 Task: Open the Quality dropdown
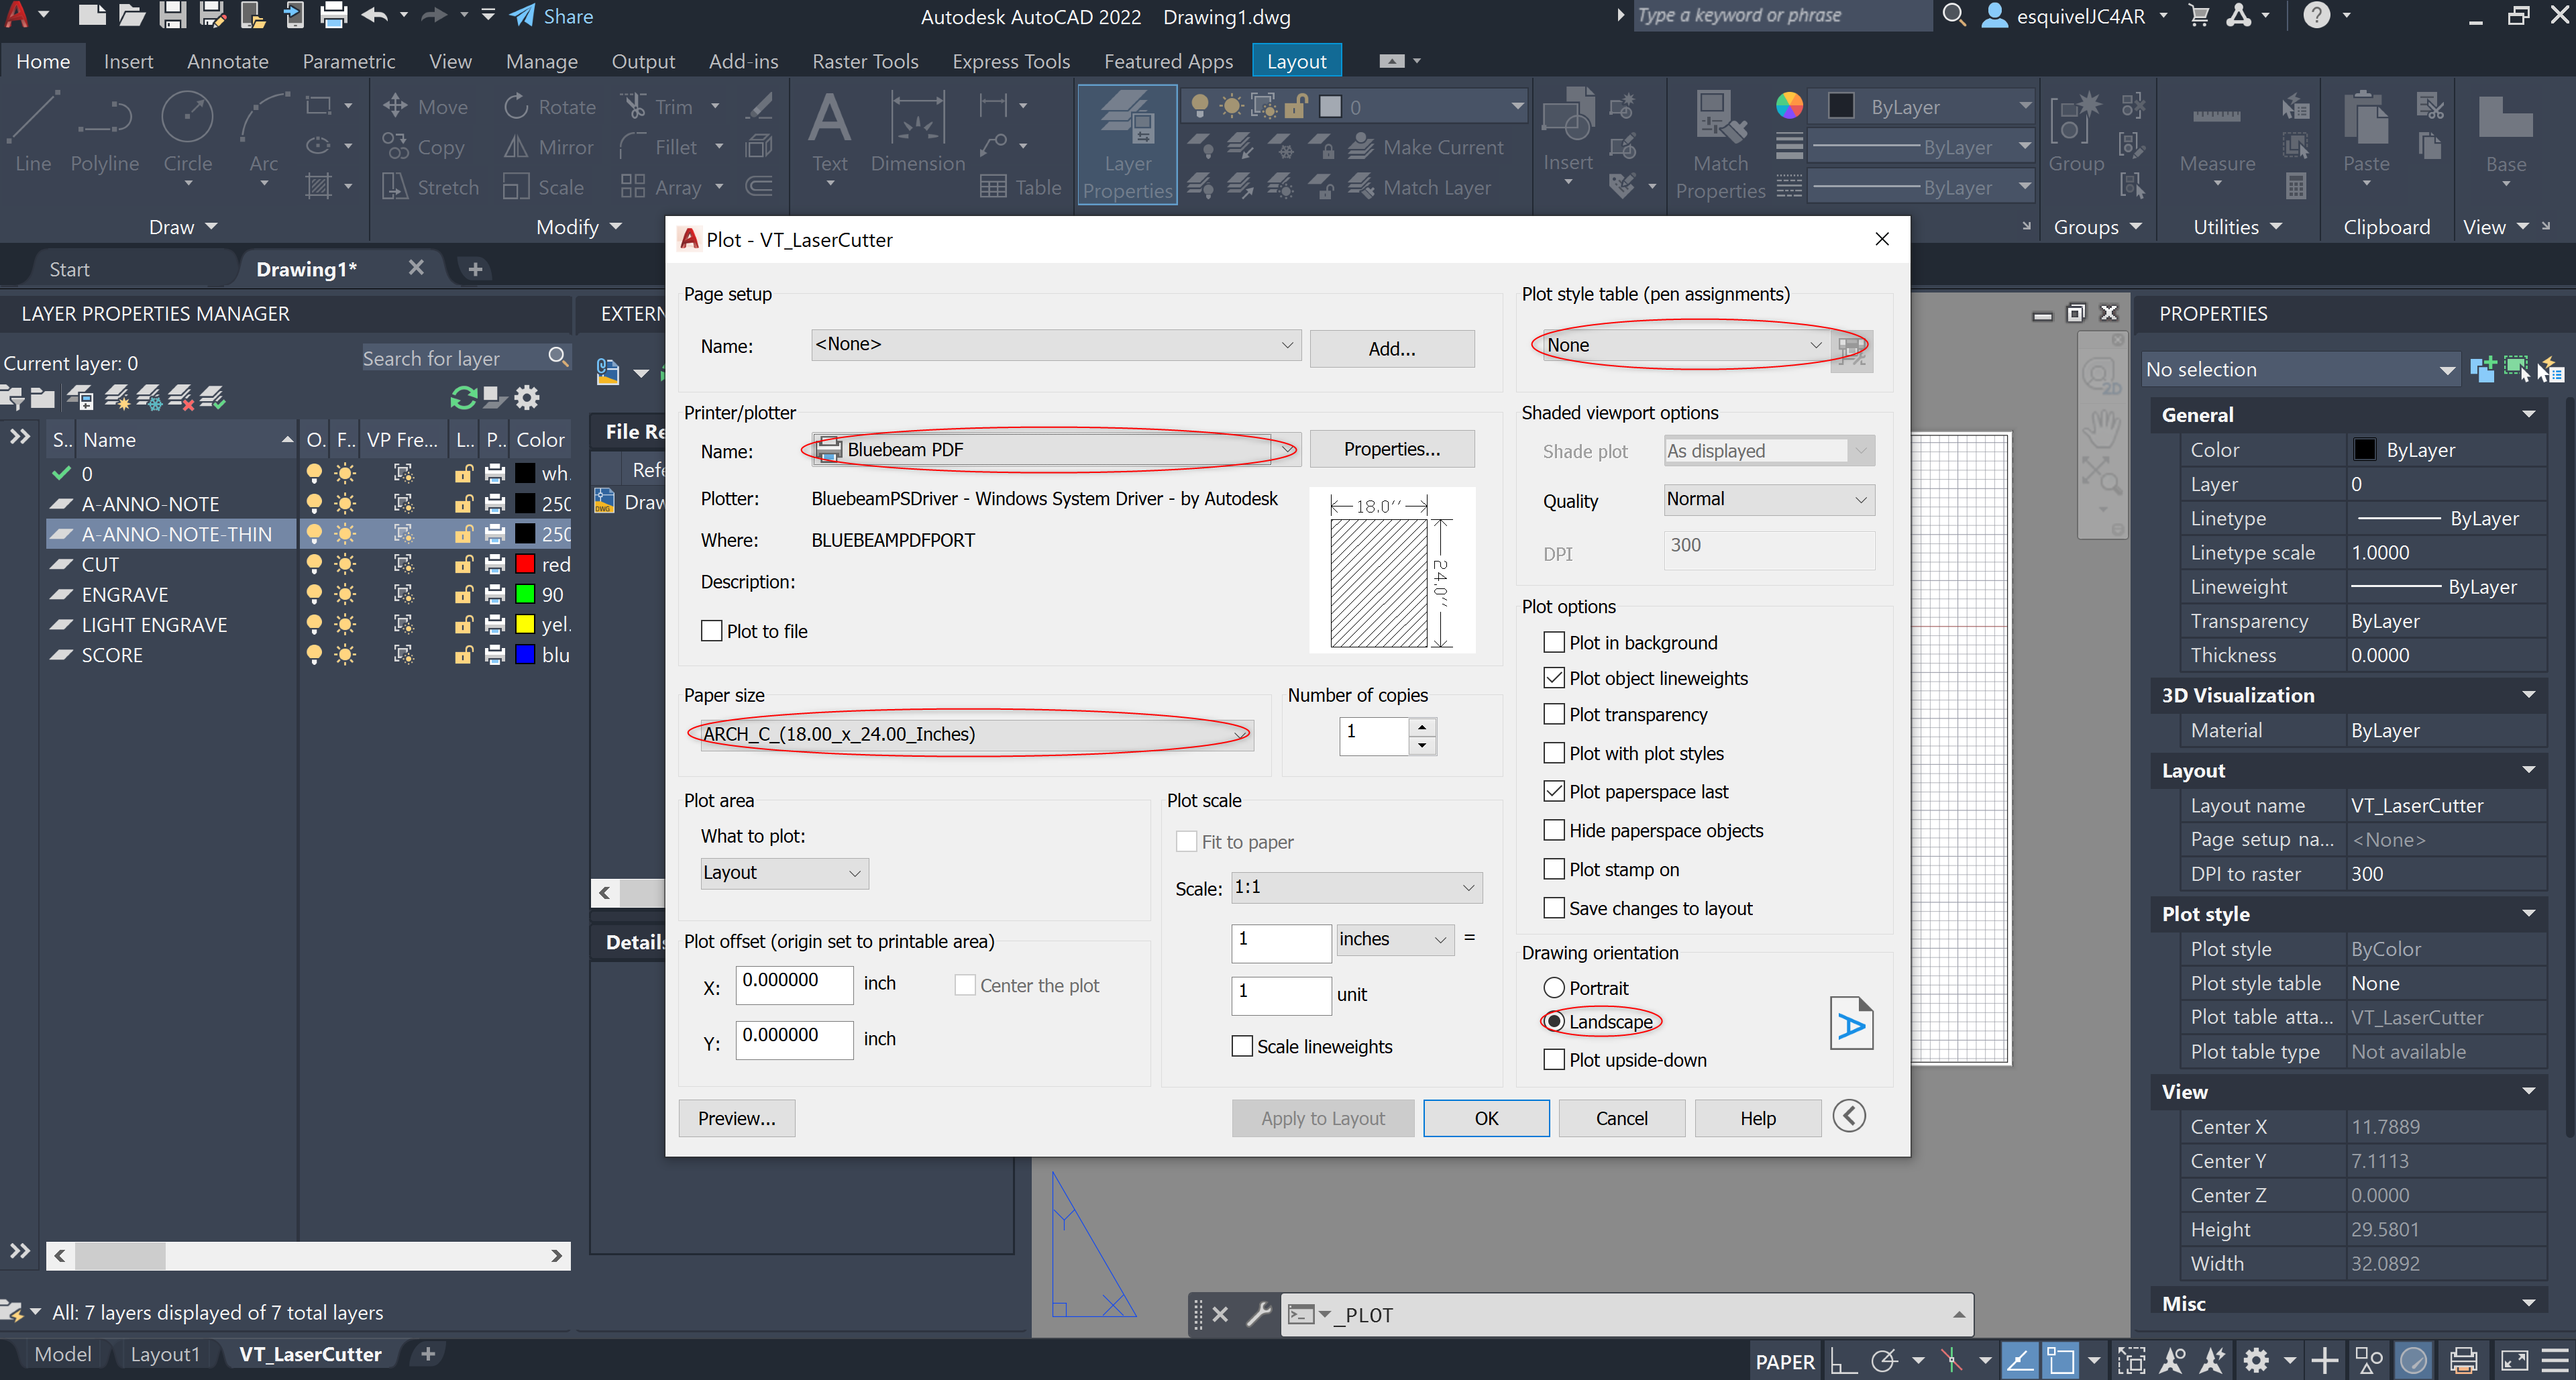[1768, 499]
